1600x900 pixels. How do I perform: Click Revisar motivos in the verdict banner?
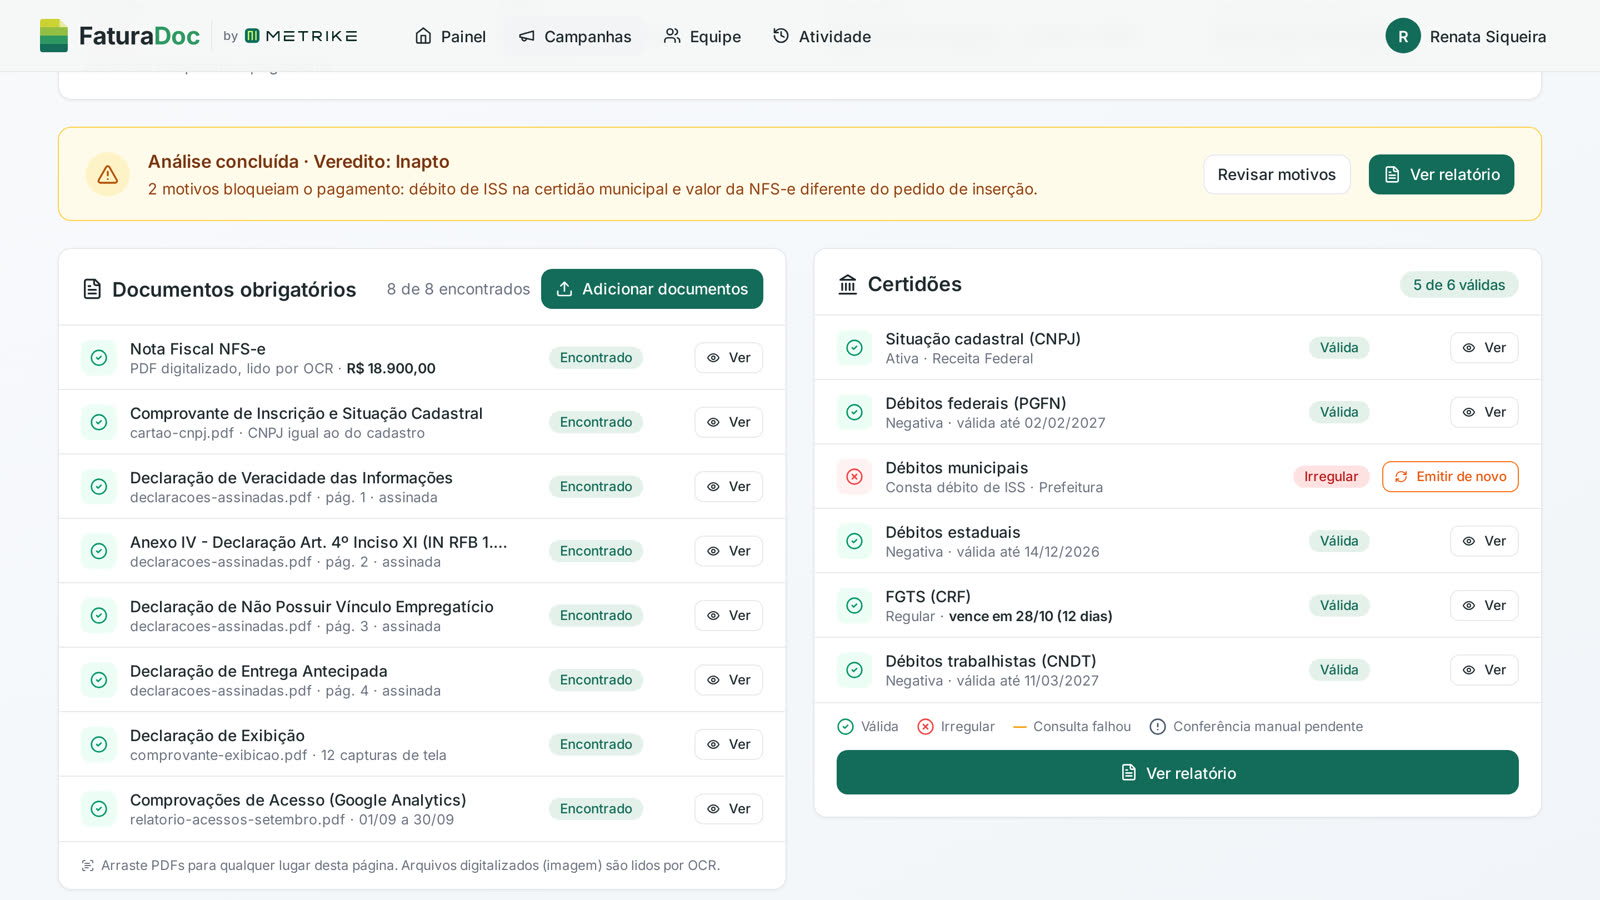coord(1277,175)
